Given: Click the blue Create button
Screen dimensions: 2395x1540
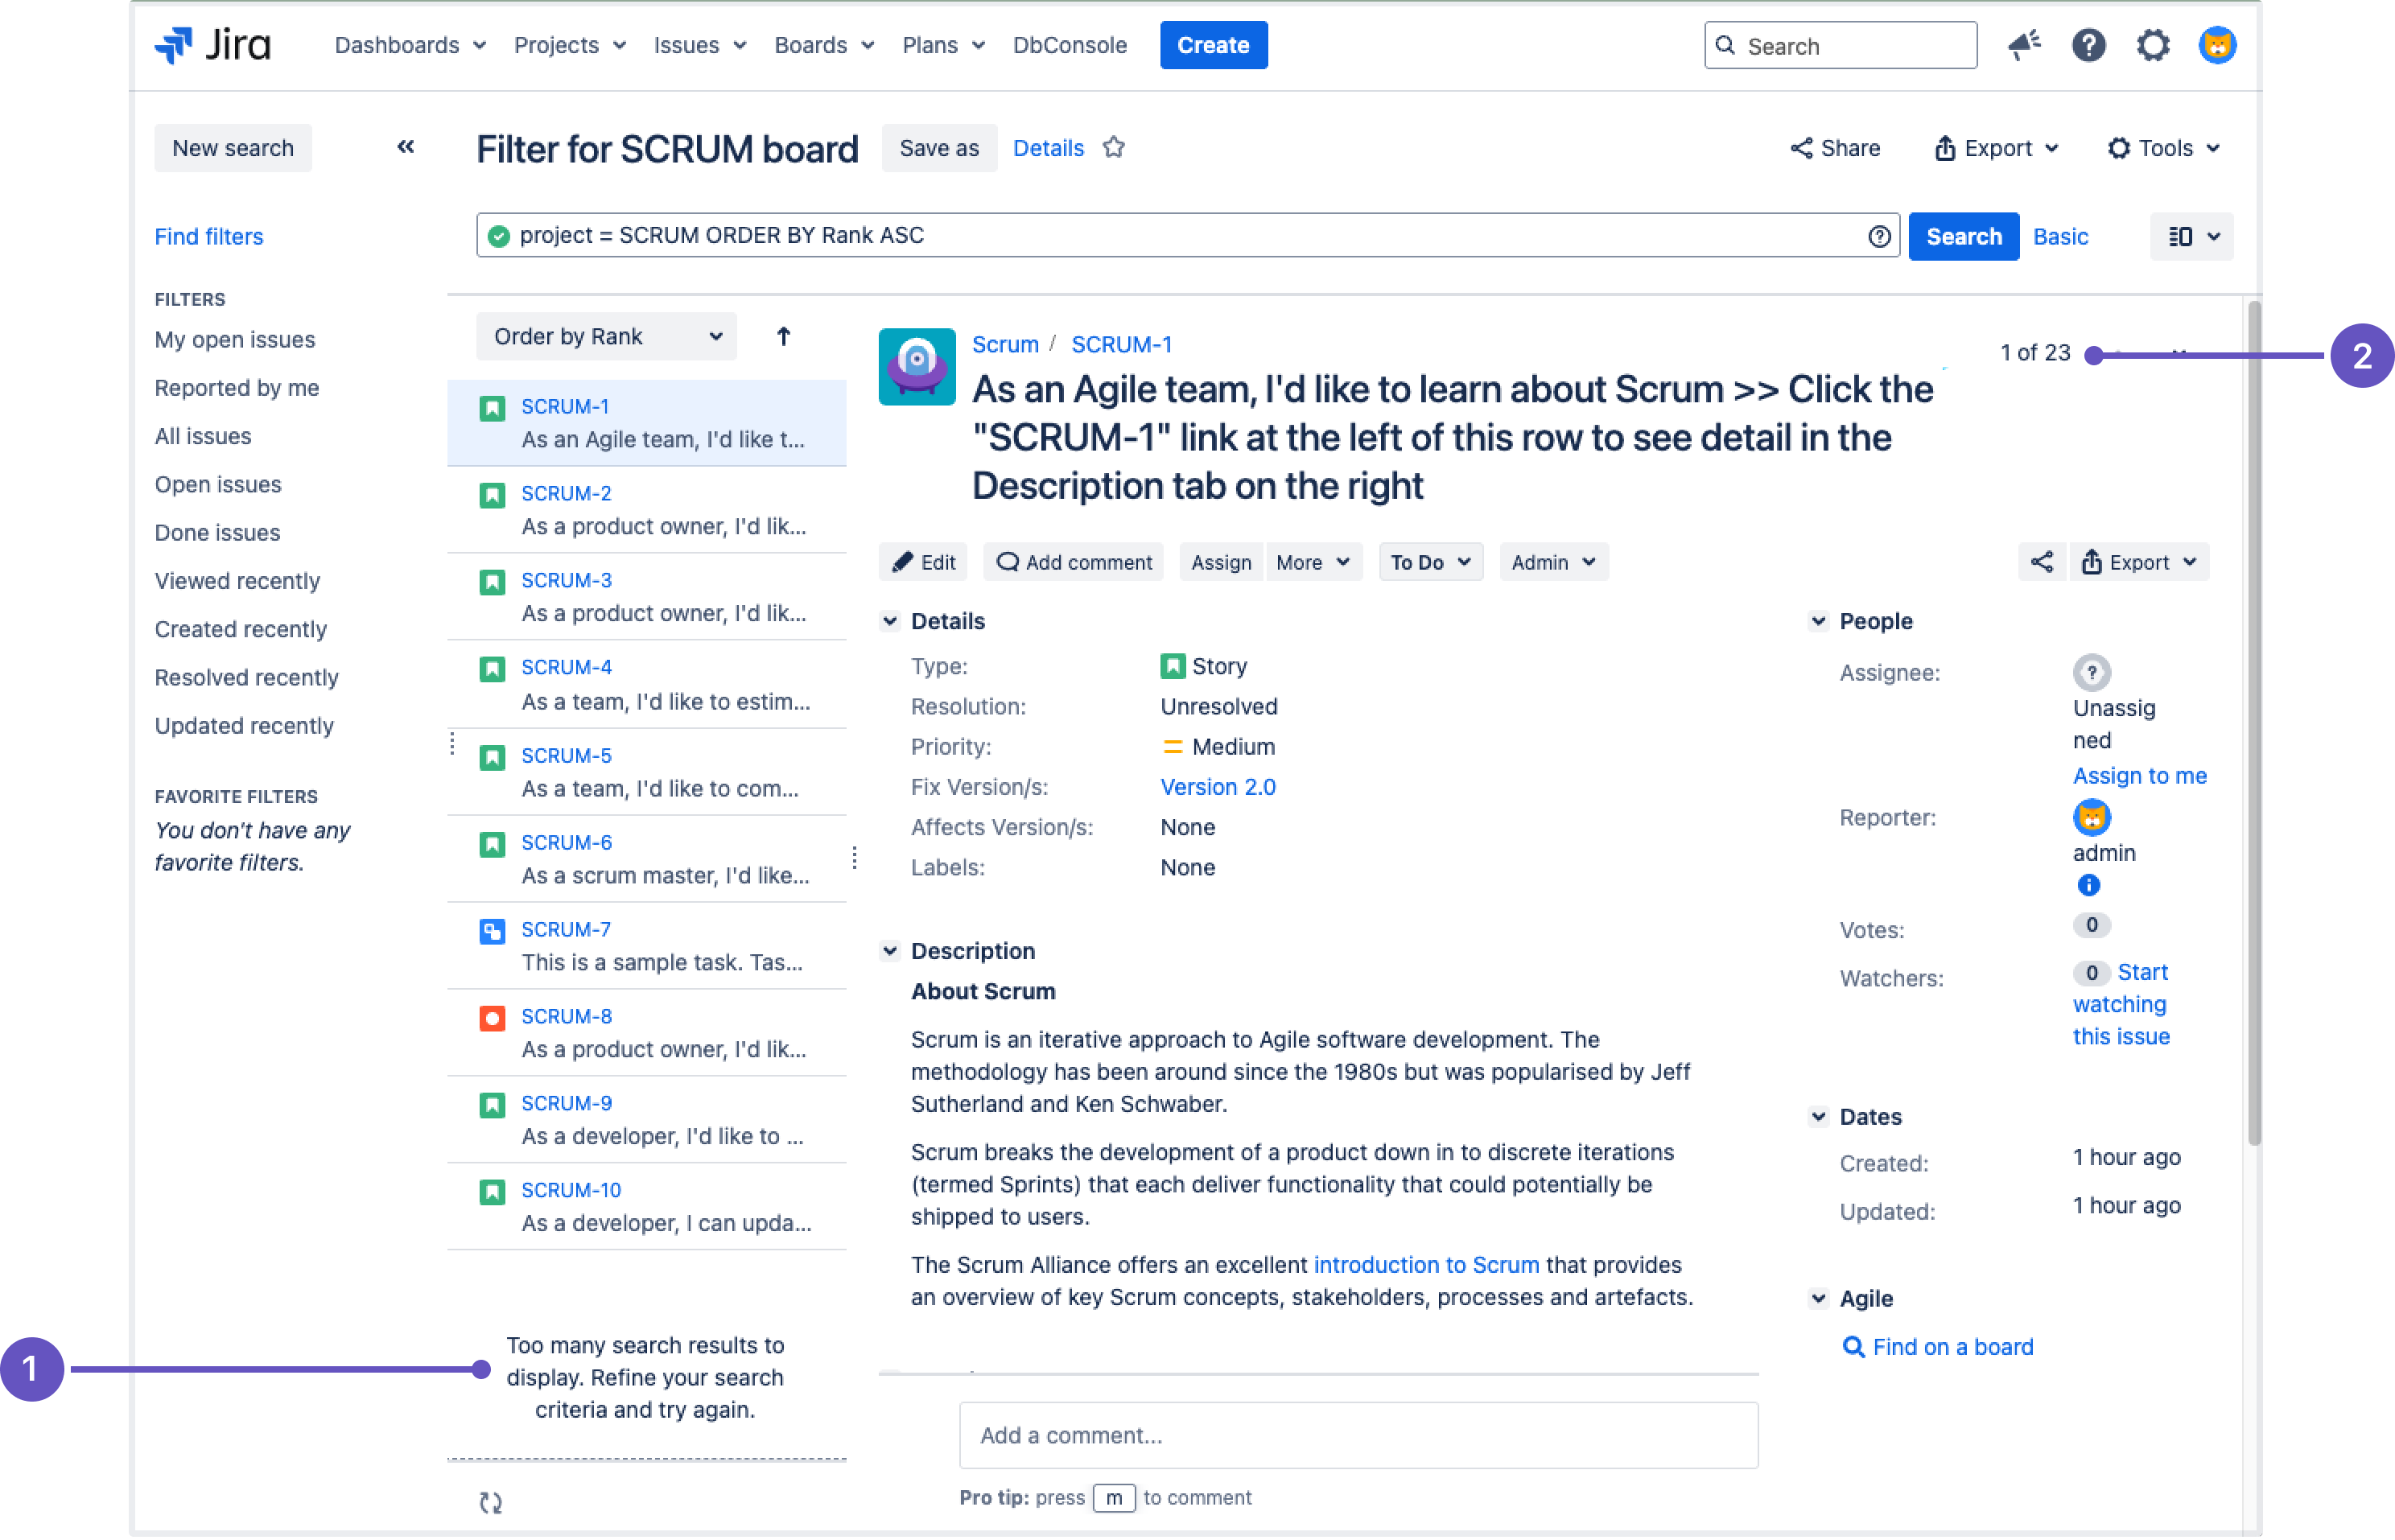Looking at the screenshot, I should 1212,45.
